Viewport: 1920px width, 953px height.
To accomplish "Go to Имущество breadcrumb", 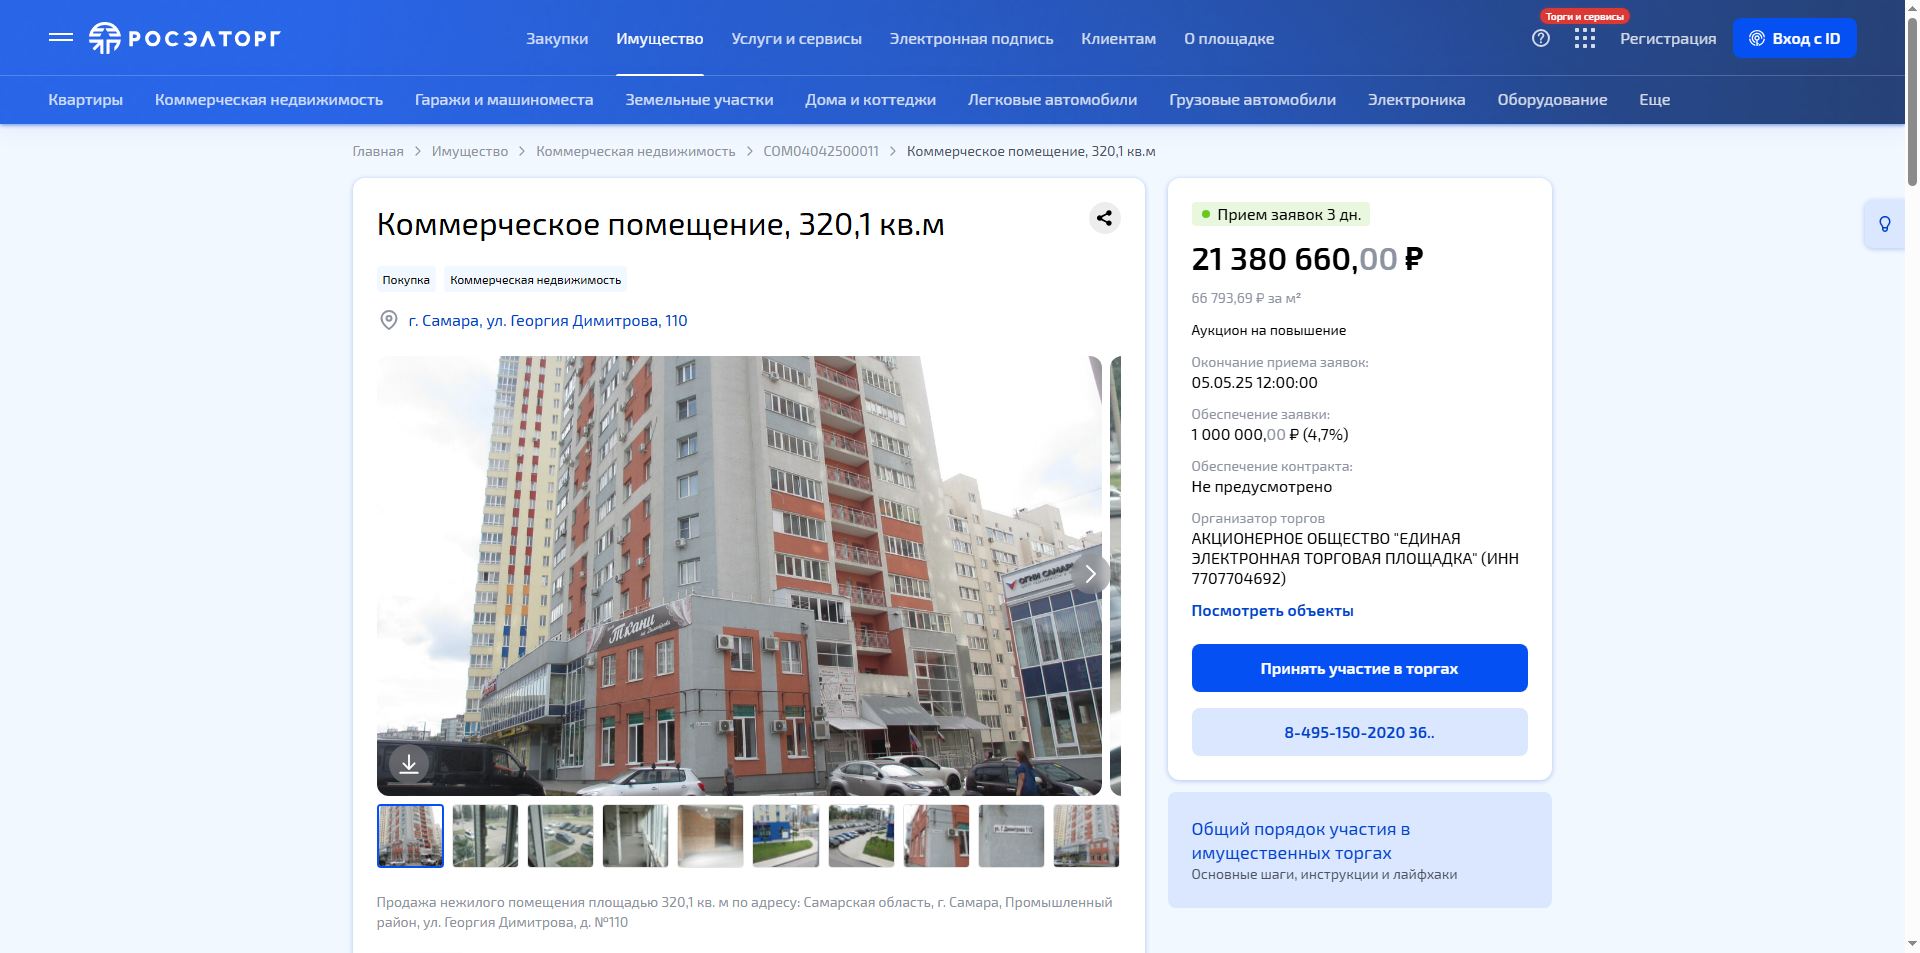I will (470, 151).
